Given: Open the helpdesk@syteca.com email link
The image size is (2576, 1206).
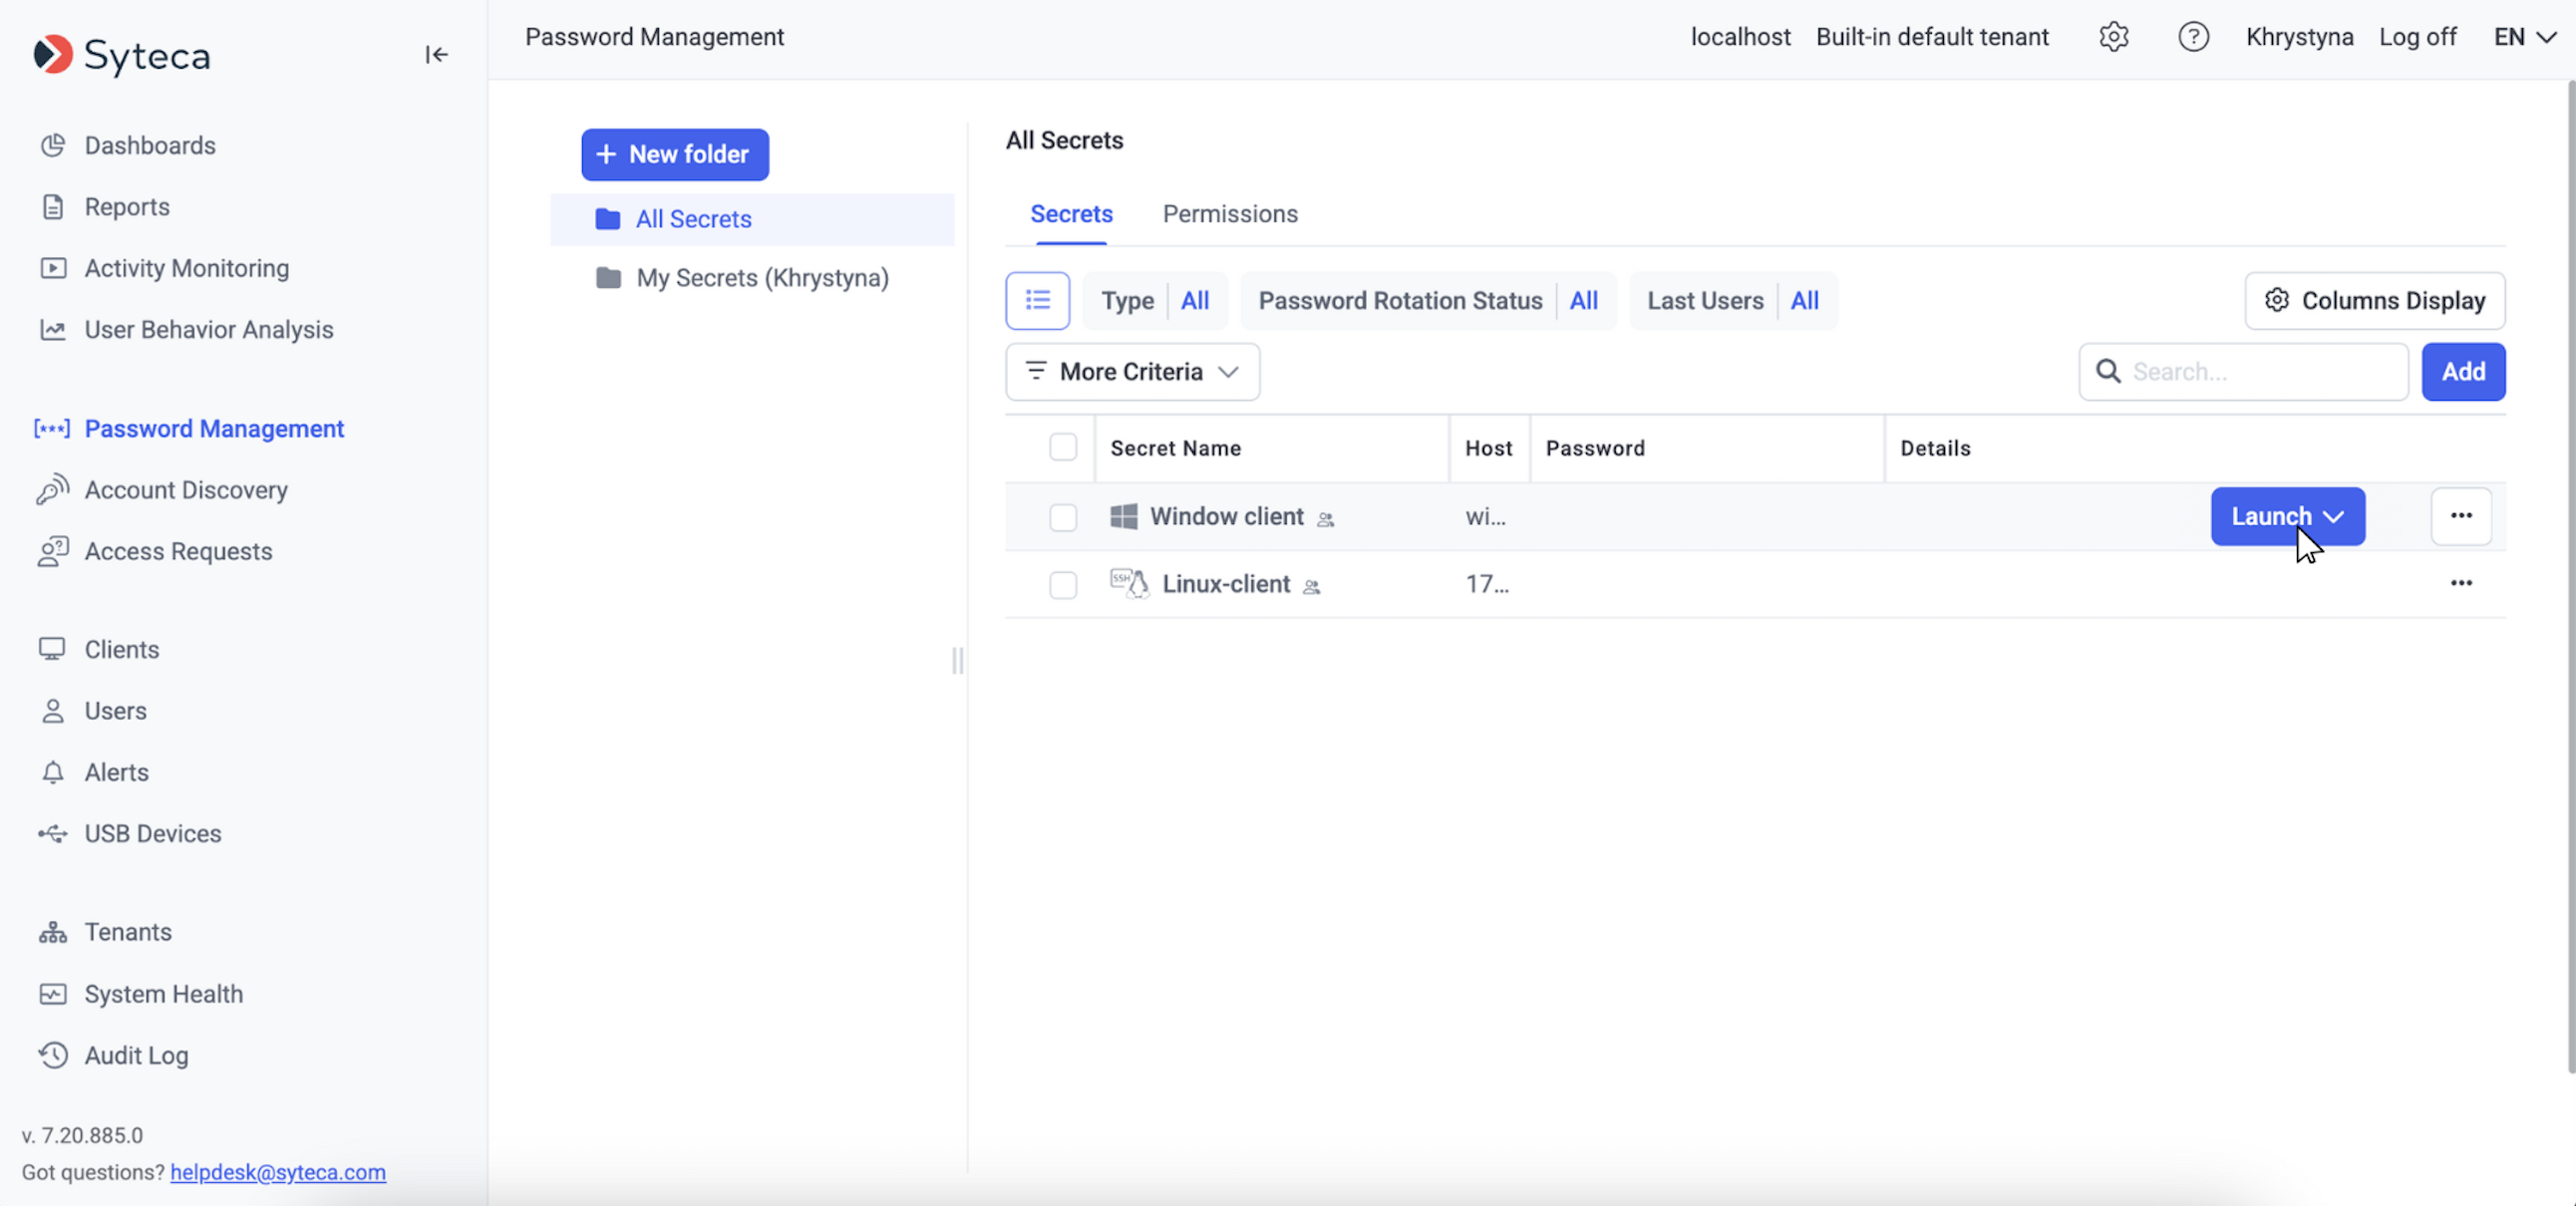Looking at the screenshot, I should pos(277,1172).
